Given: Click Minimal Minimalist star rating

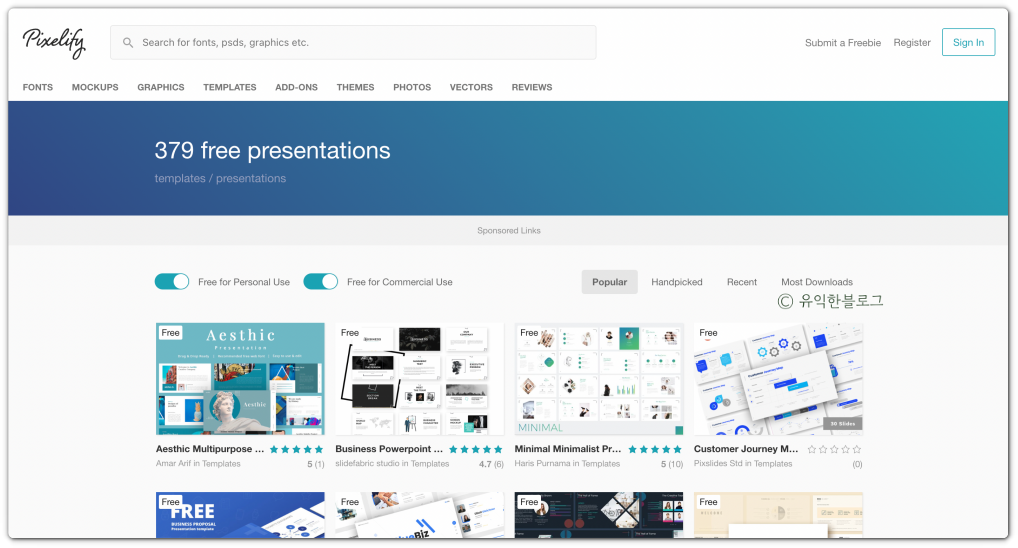Looking at the screenshot, I should click(655, 449).
